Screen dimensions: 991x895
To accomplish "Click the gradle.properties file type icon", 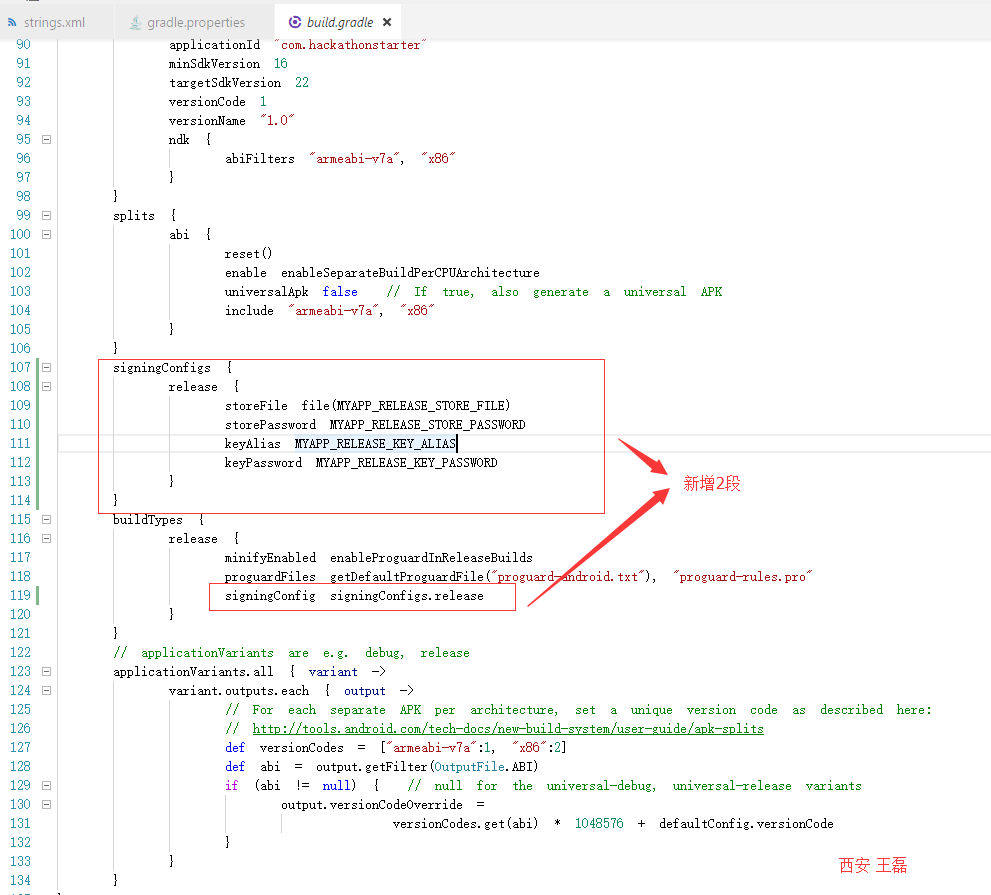I will (136, 22).
